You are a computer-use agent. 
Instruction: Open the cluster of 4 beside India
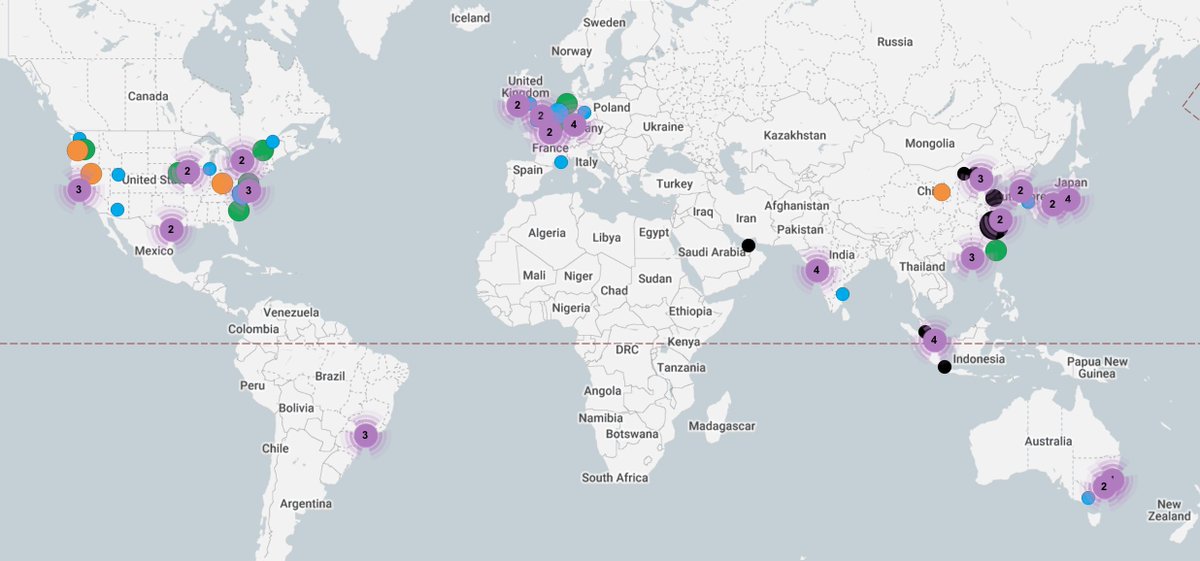click(x=817, y=270)
